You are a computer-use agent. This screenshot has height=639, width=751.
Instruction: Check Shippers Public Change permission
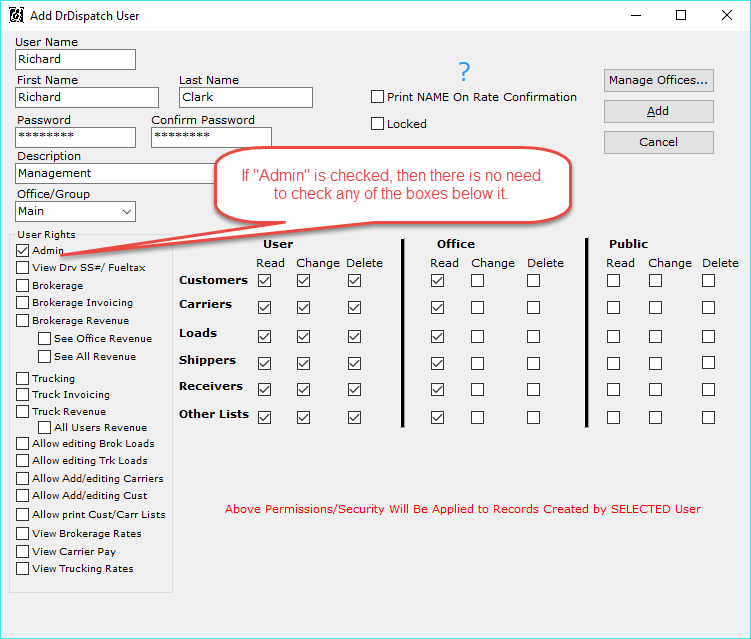(656, 364)
